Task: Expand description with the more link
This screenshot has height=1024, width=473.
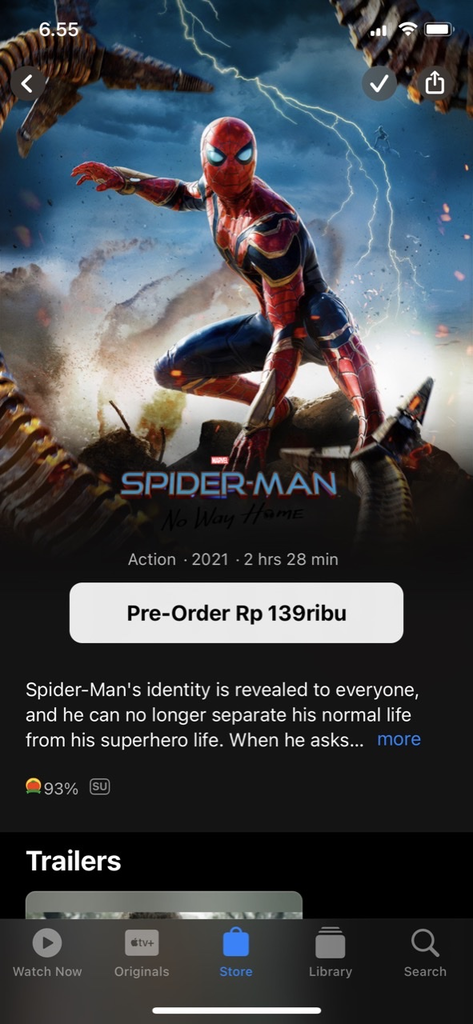Action: (x=399, y=739)
